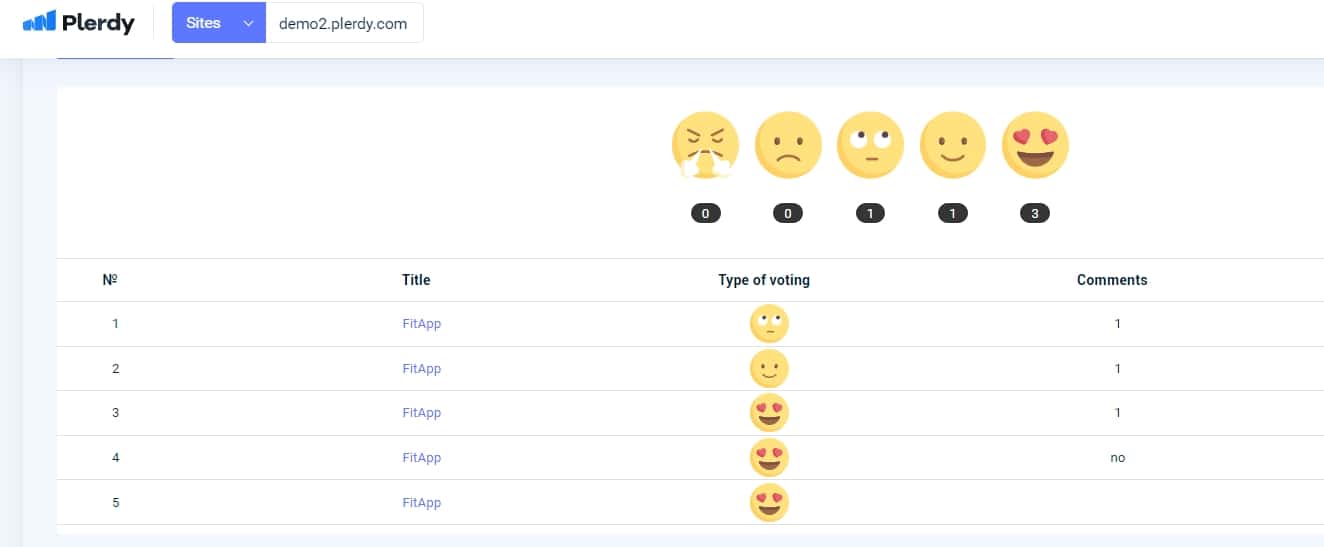Image resolution: width=1324 pixels, height=547 pixels.
Task: Click the heart-eyes vote count badge 3
Action: pos(1035,213)
